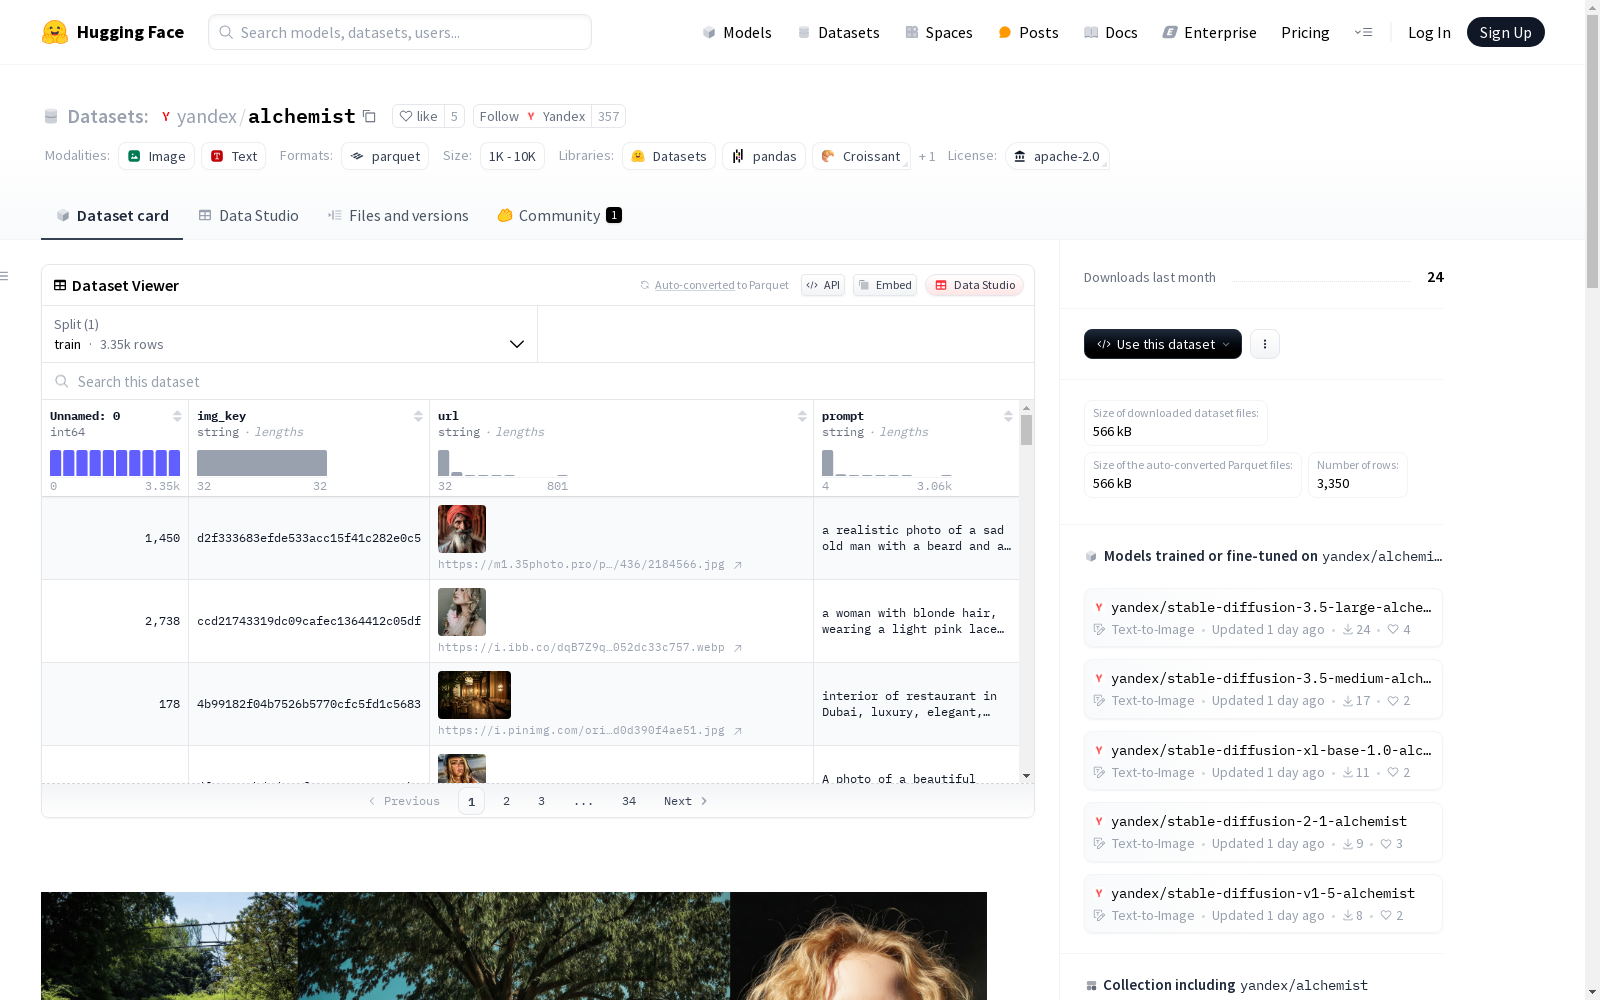Open the old man thumbnail image

[462, 529]
